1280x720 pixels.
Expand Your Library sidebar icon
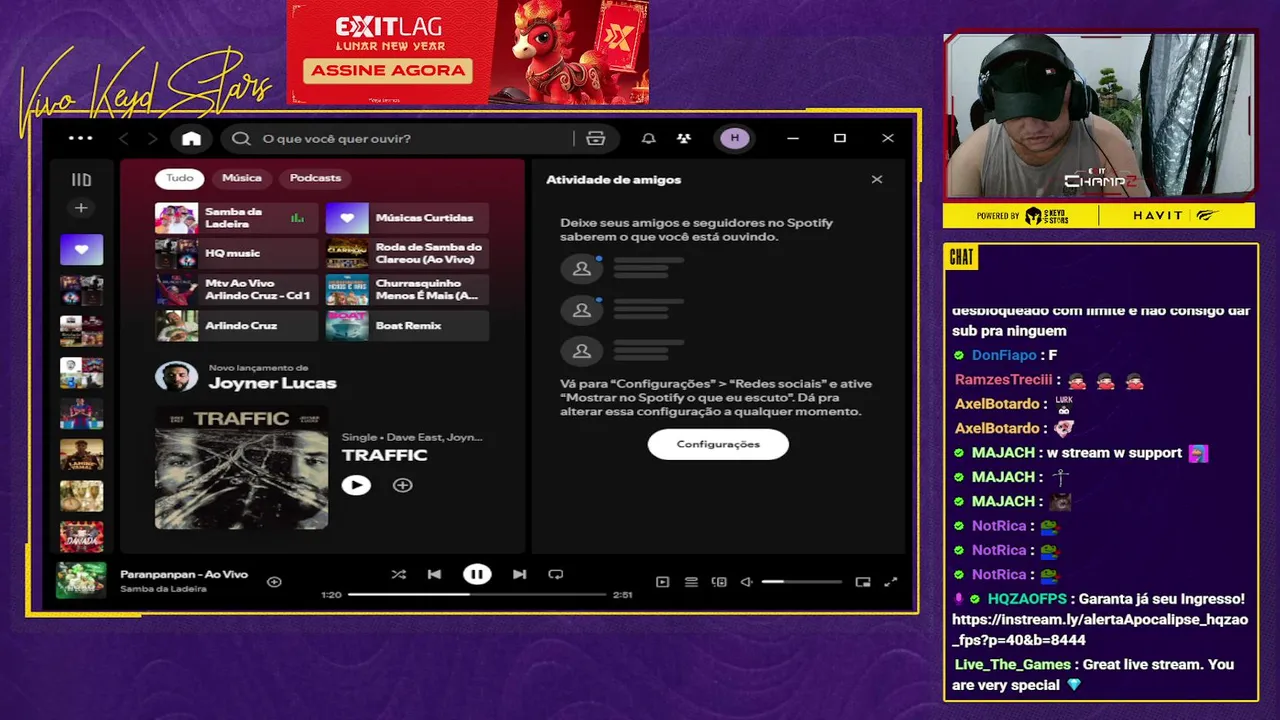[81, 180]
